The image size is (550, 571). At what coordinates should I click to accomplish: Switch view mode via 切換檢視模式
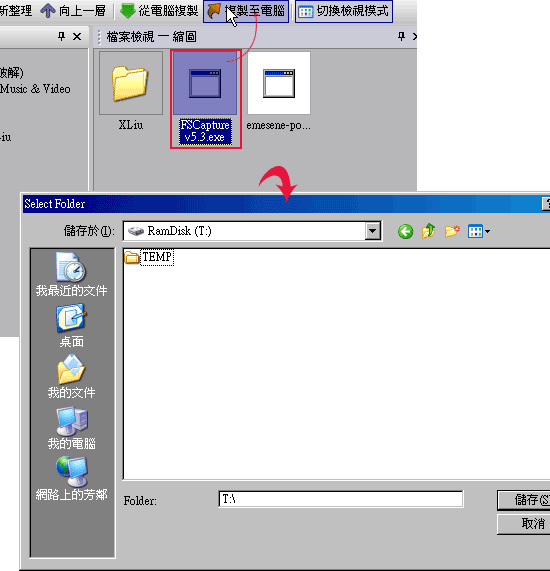tap(343, 11)
